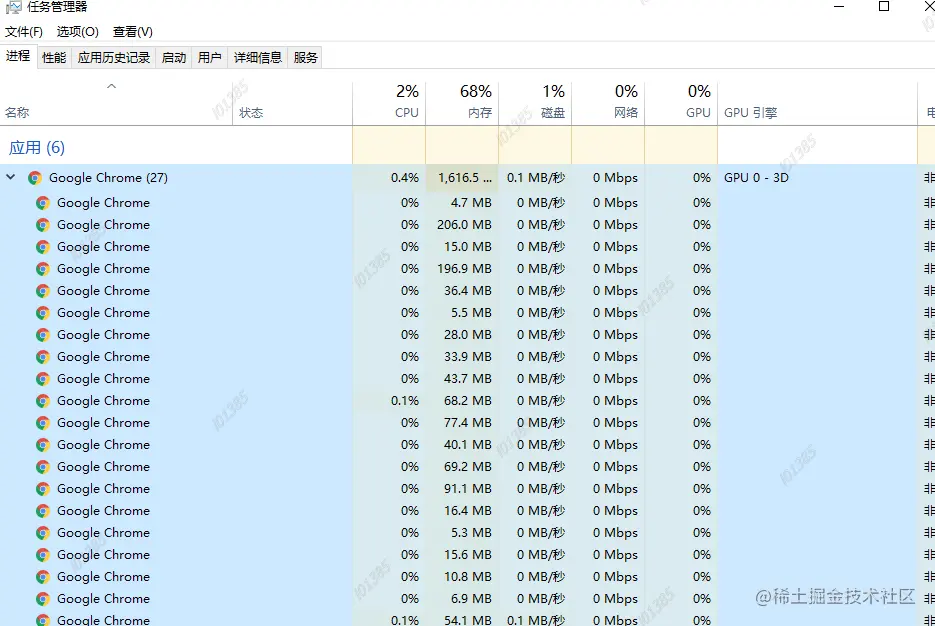
Task: Click the 0.4% CPU cell of Chrome group
Action: pos(389,178)
